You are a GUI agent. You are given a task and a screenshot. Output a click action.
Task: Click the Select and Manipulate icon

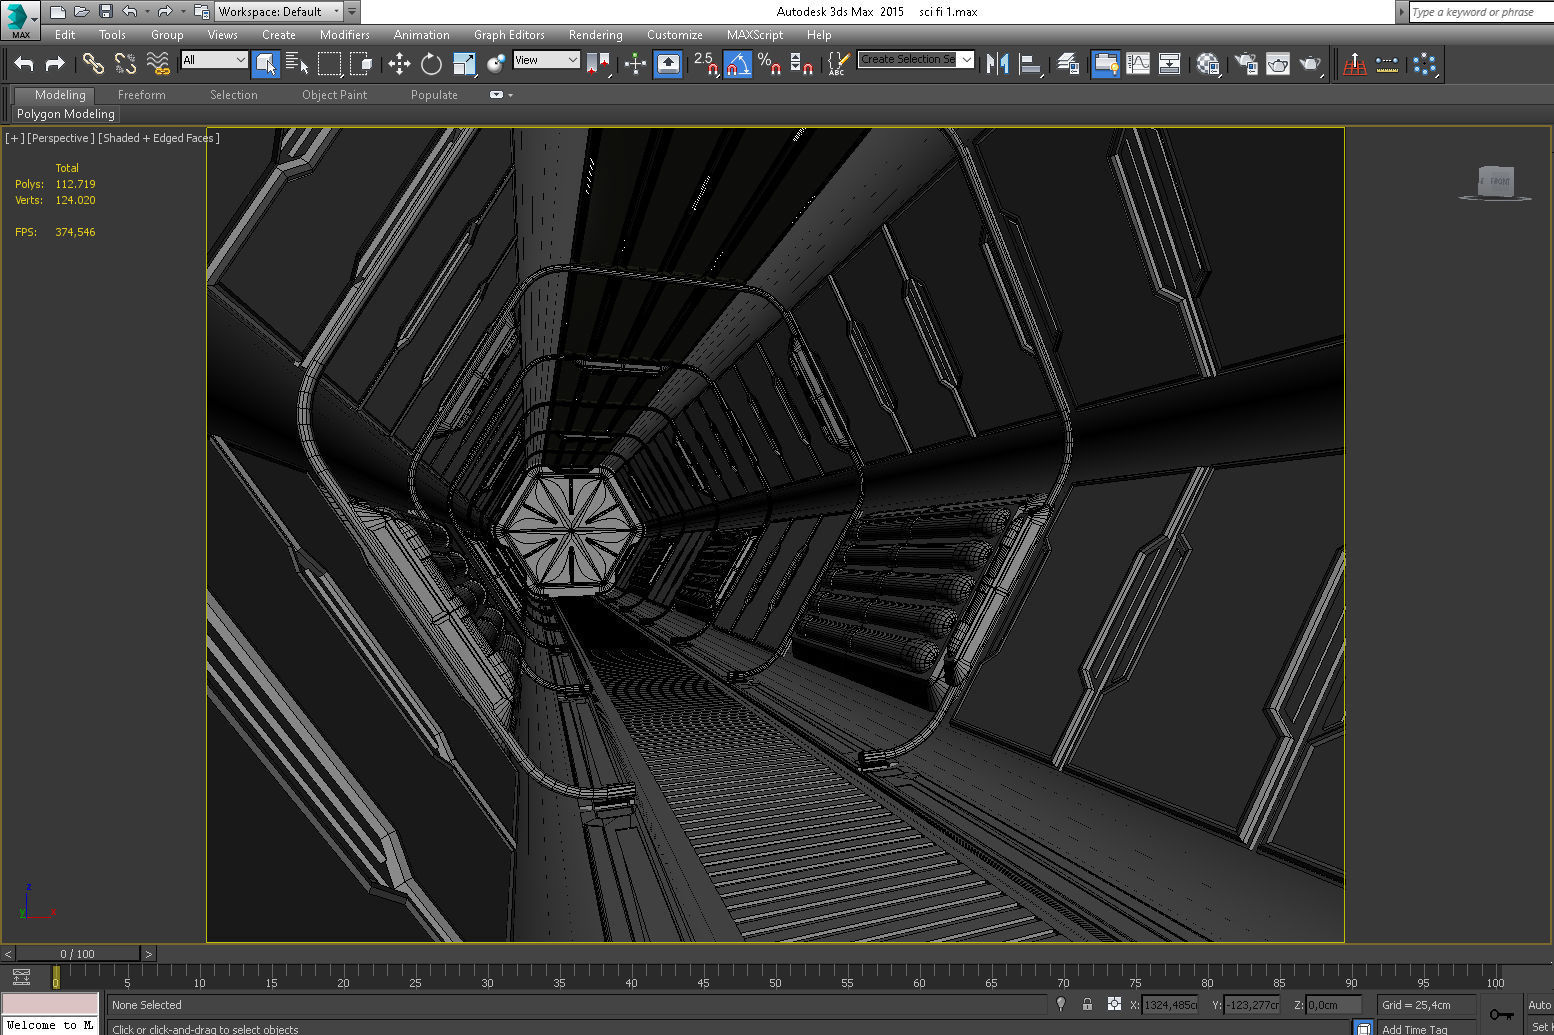[x=635, y=64]
